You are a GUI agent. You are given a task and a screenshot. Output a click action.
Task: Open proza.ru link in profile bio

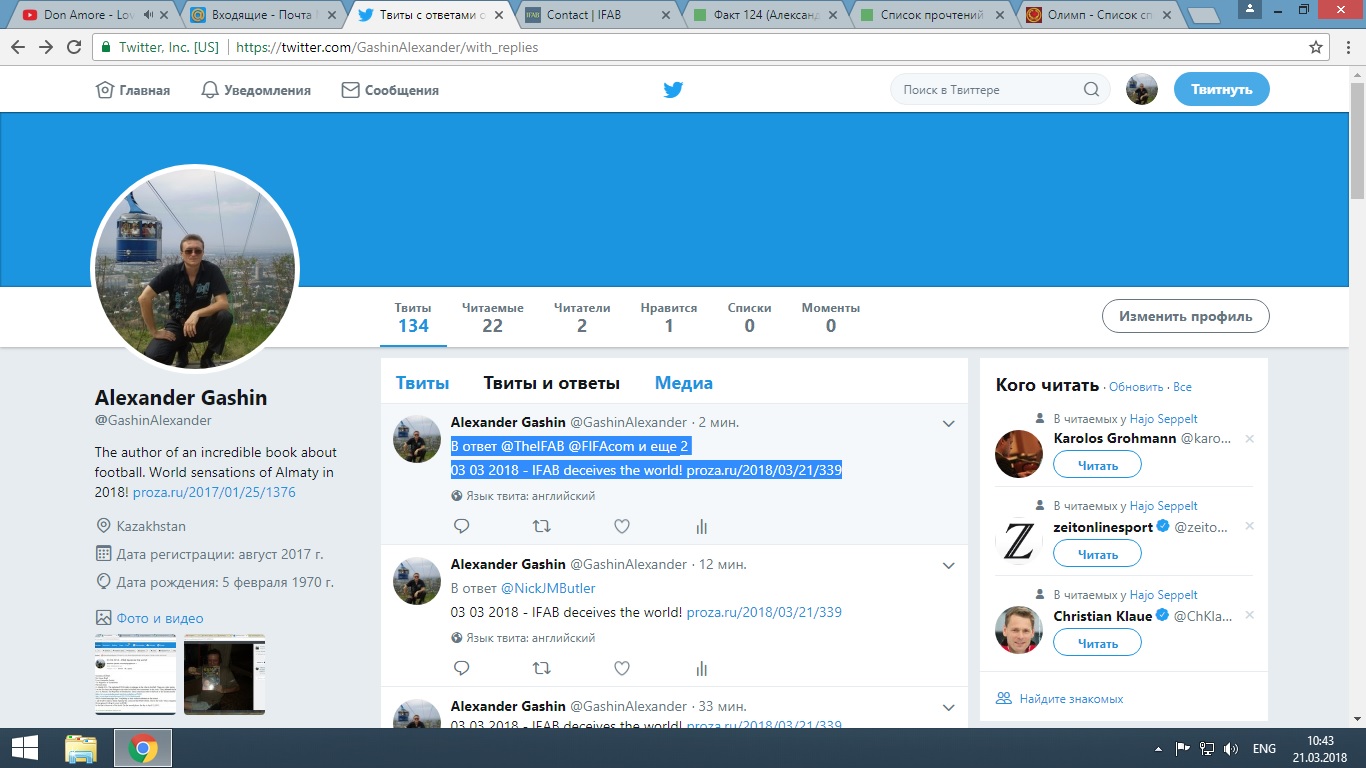(214, 492)
